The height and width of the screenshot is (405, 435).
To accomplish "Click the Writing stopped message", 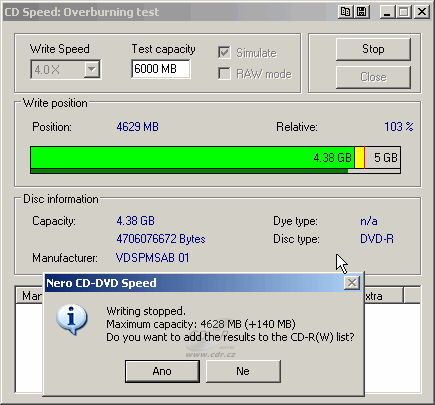I will point(146,311).
